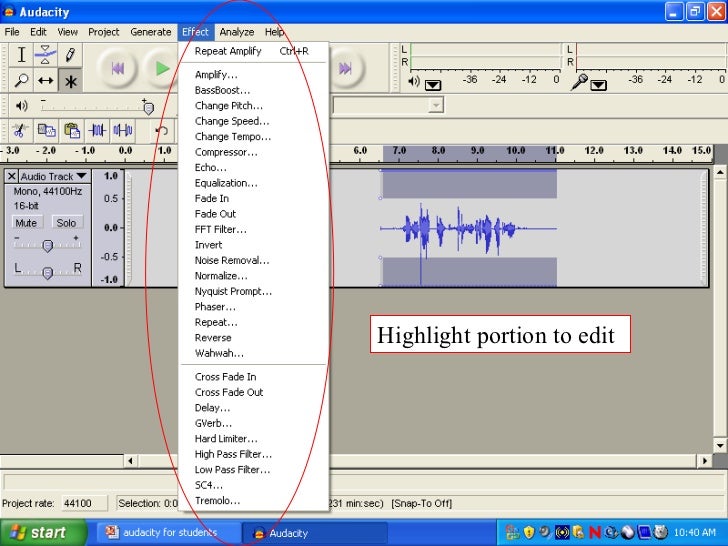Open the microphone input meter dropdown
The width and height of the screenshot is (728, 546).
[598, 85]
